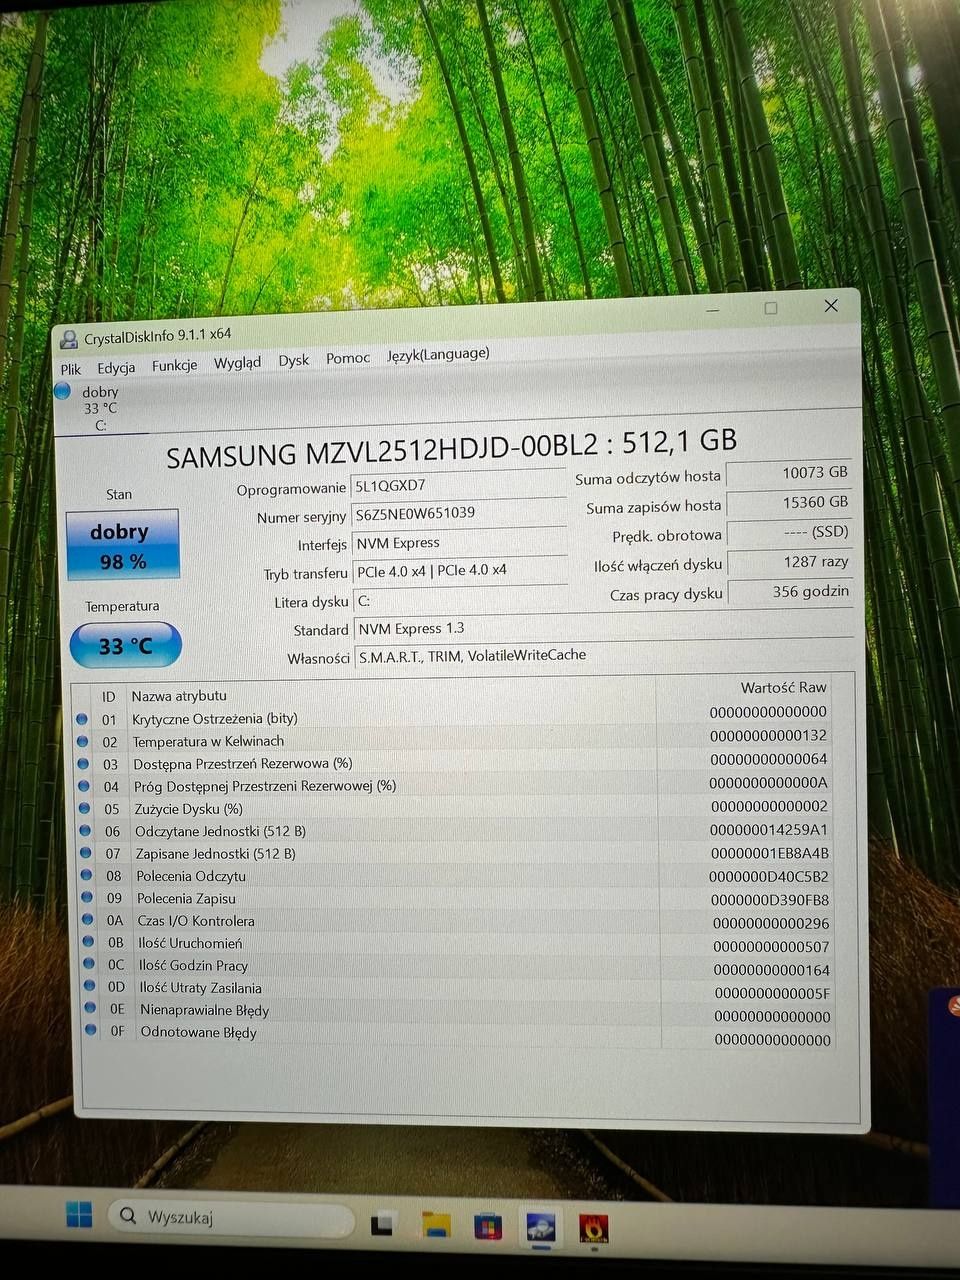Image resolution: width=960 pixels, height=1280 pixels.
Task: Click the Interfejs field NVM Express
Action: [x=460, y=542]
